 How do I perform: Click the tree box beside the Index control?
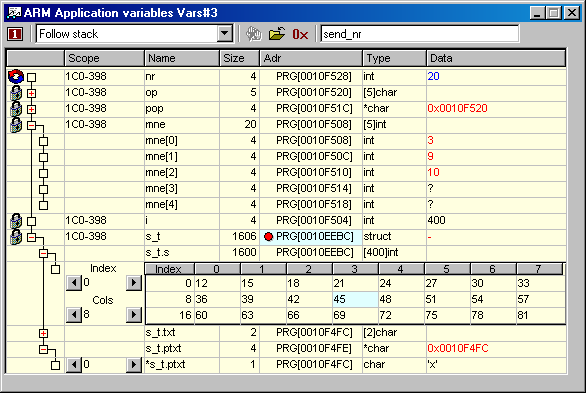click(x=55, y=269)
